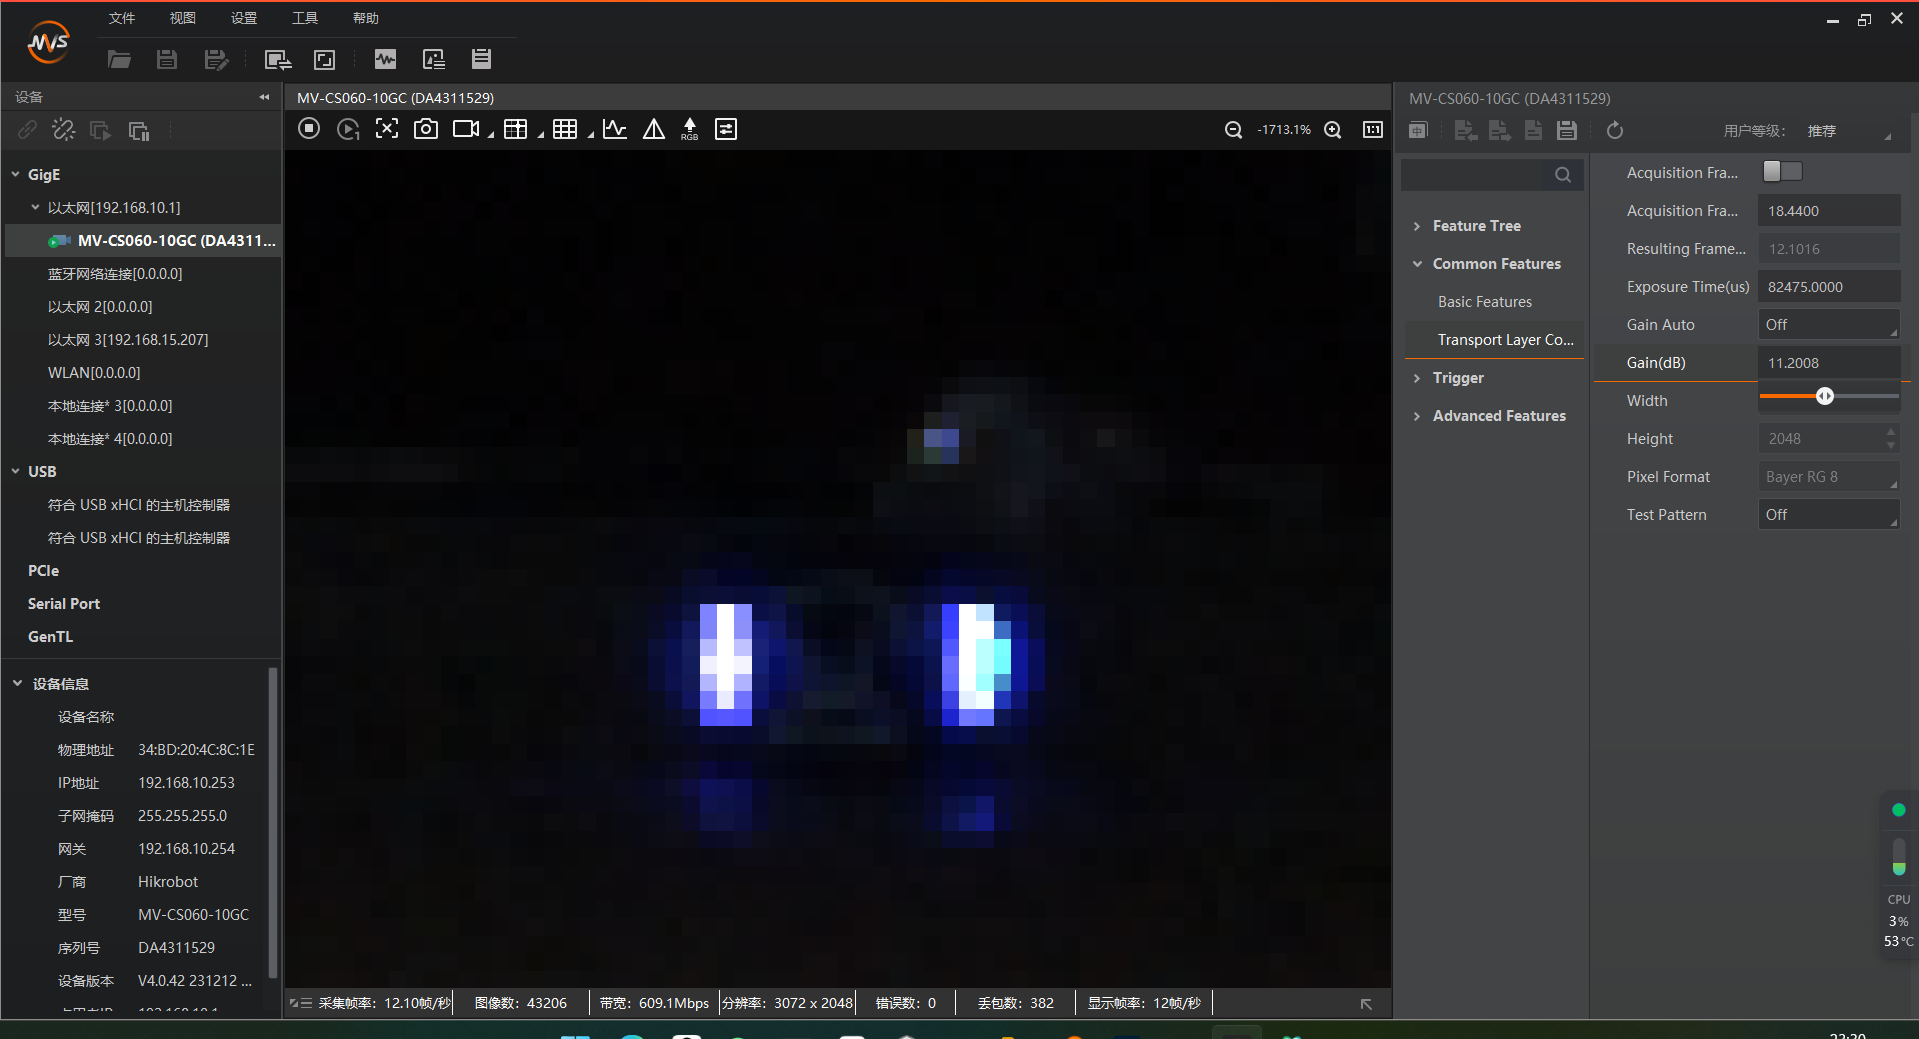Image resolution: width=1919 pixels, height=1039 pixels.
Task: Open the 文件 menu
Action: point(121,18)
